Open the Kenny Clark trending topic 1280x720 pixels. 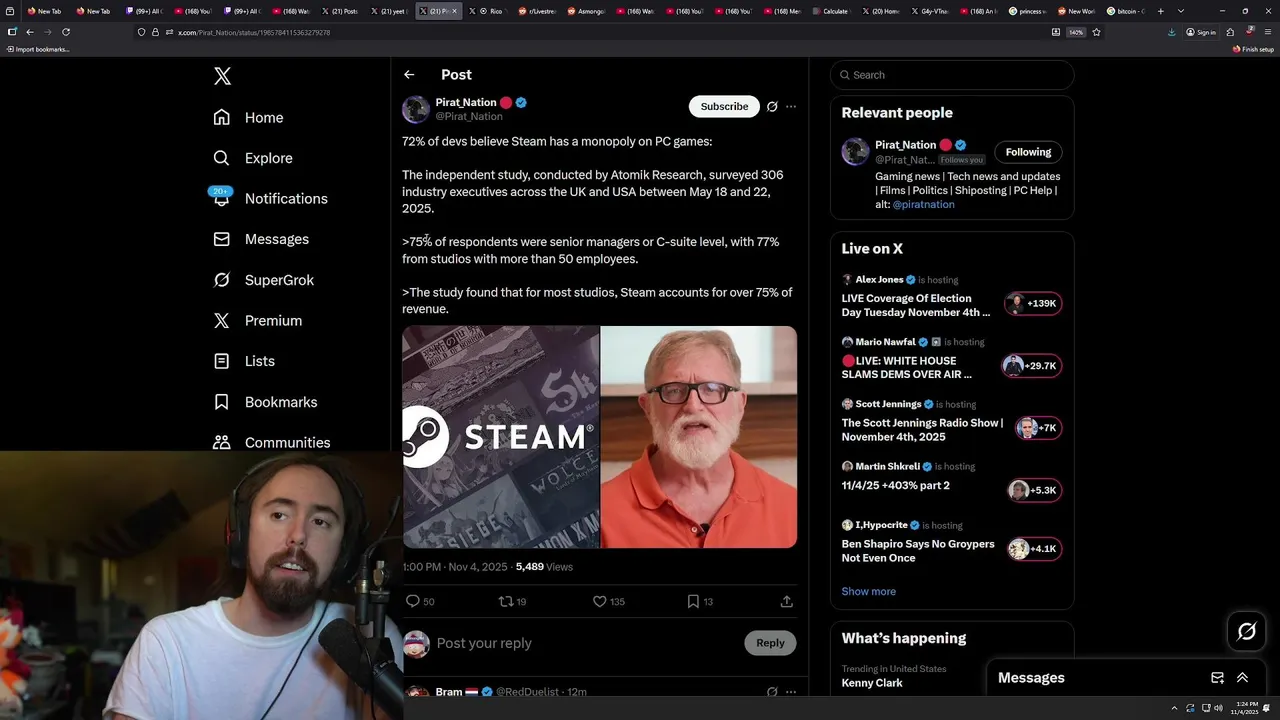[872, 683]
